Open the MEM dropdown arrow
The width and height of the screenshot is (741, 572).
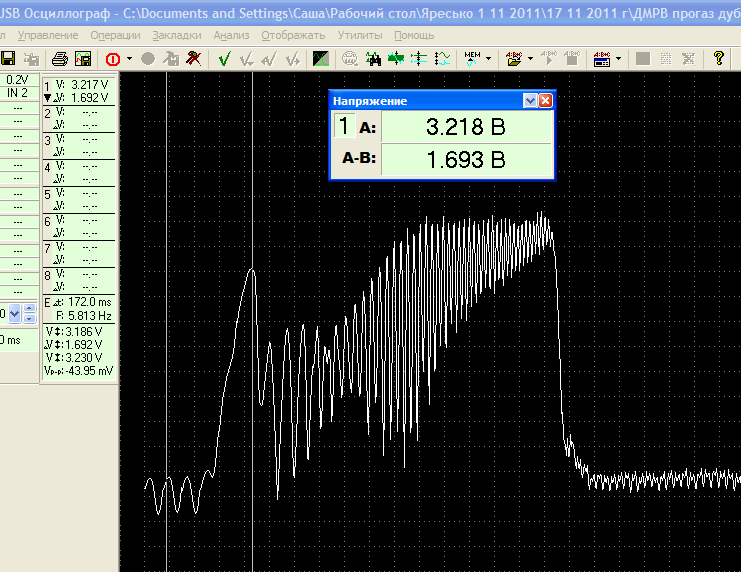(489, 59)
